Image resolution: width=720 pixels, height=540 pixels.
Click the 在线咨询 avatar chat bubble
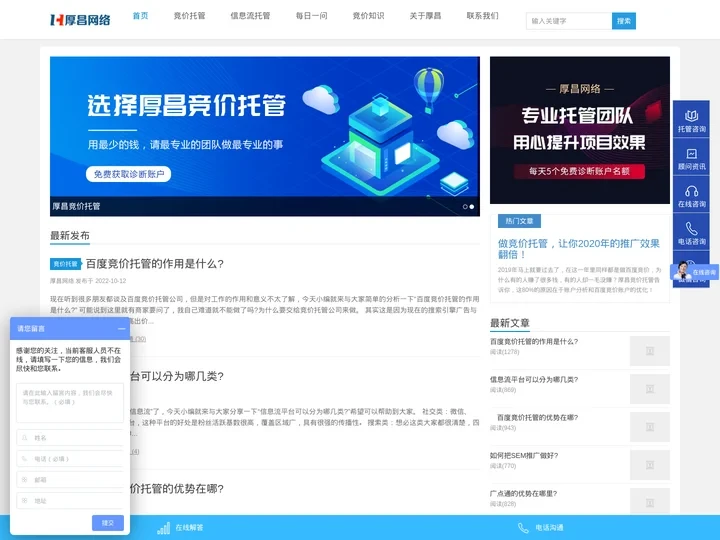(x=694, y=271)
